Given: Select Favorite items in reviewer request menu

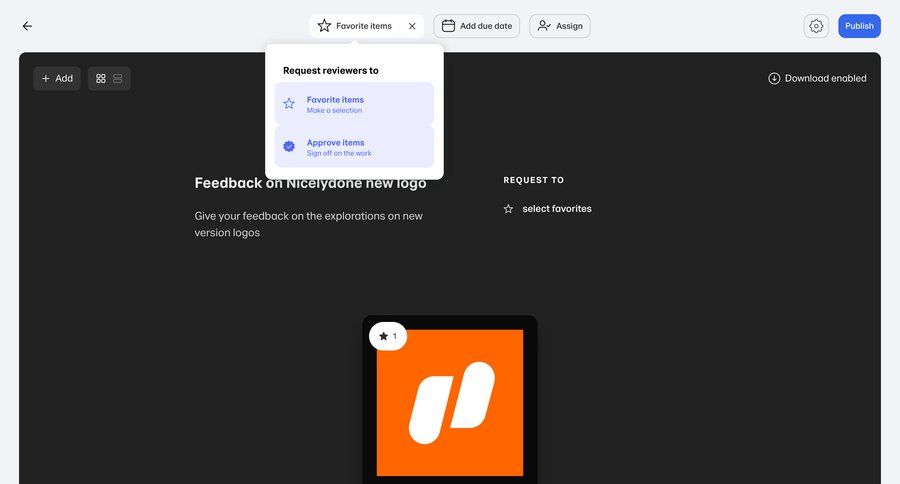Looking at the screenshot, I should [354, 104].
